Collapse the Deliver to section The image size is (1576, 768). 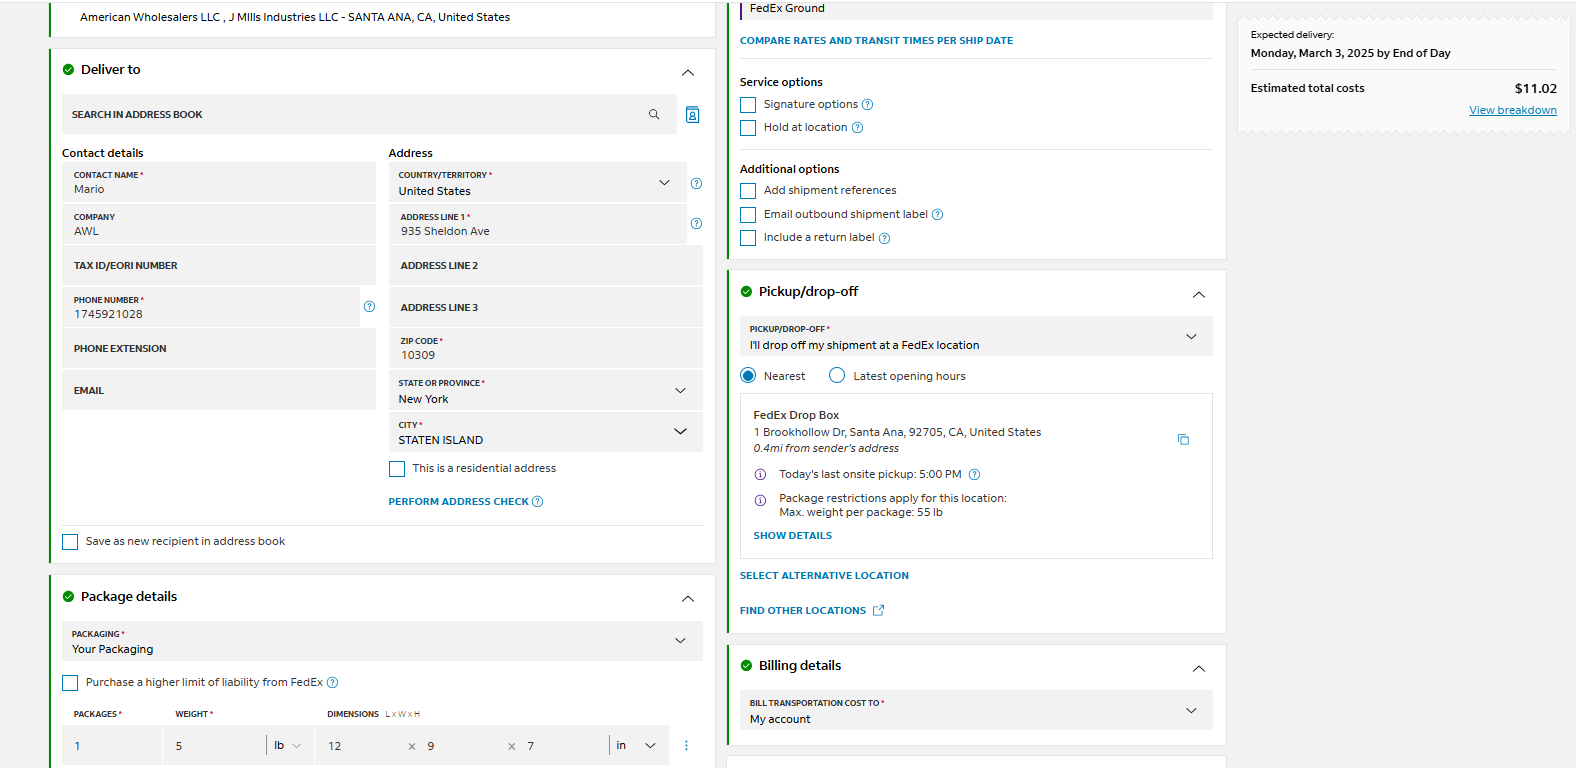point(688,72)
